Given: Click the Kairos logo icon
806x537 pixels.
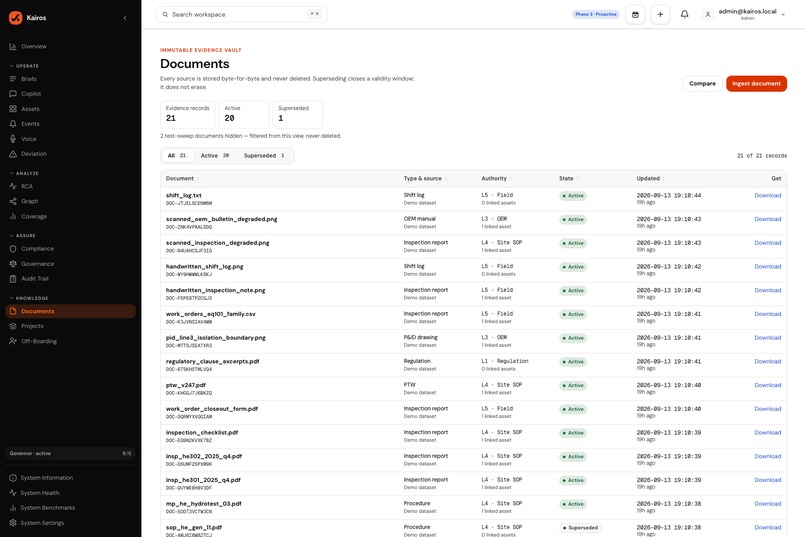Looking at the screenshot, I should [15, 17].
